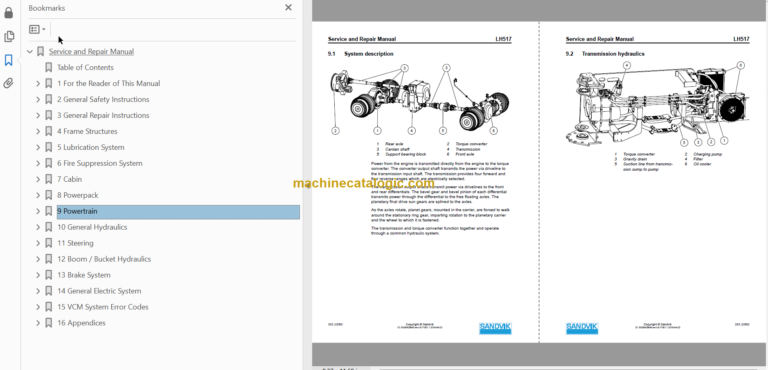Select 1 For the Reader of This Manual

click(108, 83)
